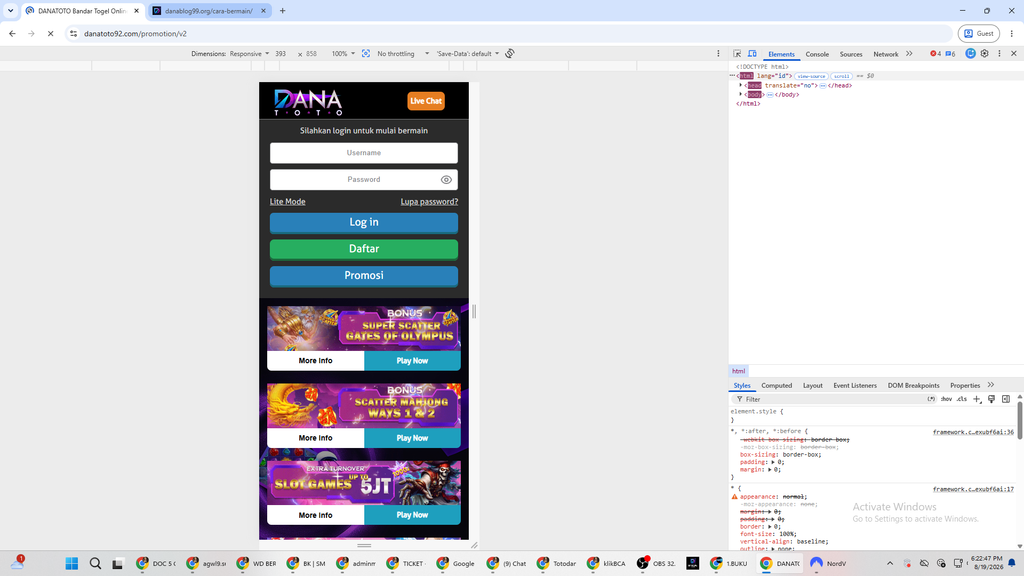
Task: Switch to the Console tab
Action: [817, 54]
